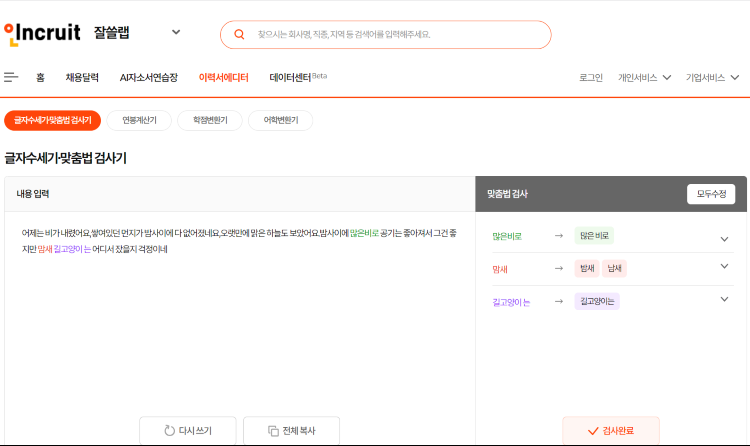This screenshot has width=750, height=446.
Task: Apply the 남새 suggestion
Action: [x=614, y=268]
